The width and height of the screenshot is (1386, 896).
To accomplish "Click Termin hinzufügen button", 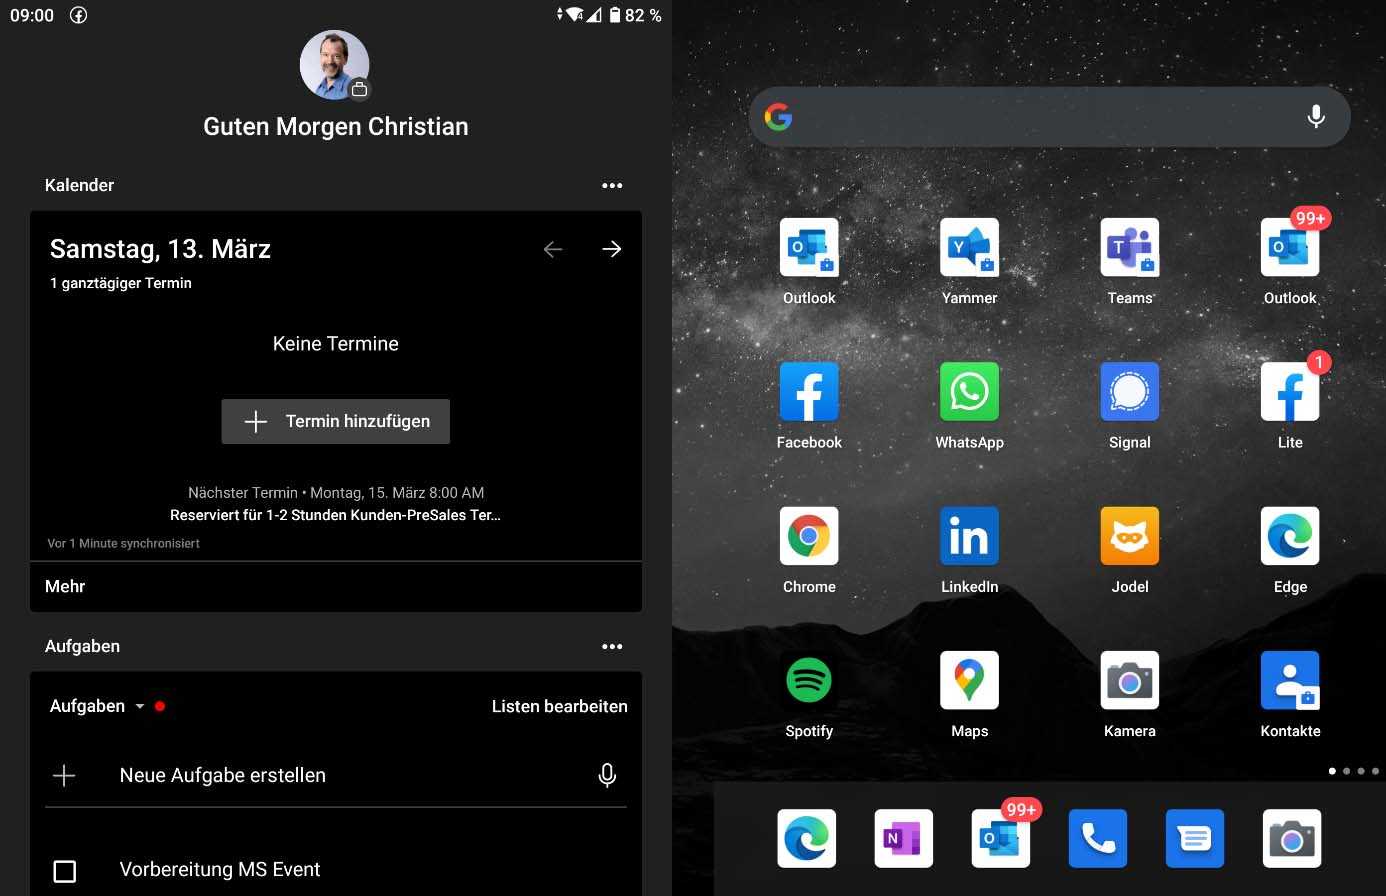I will click(336, 421).
